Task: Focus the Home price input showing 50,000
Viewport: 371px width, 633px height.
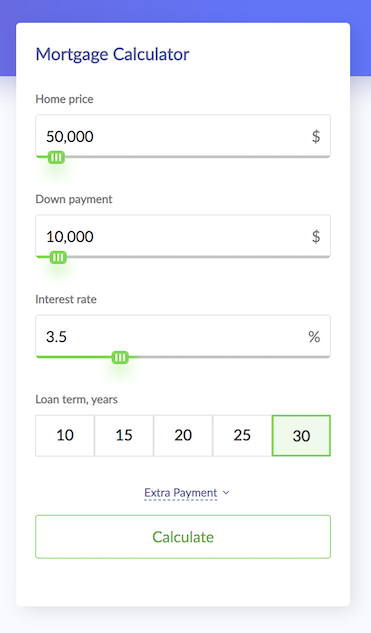Action: point(183,136)
